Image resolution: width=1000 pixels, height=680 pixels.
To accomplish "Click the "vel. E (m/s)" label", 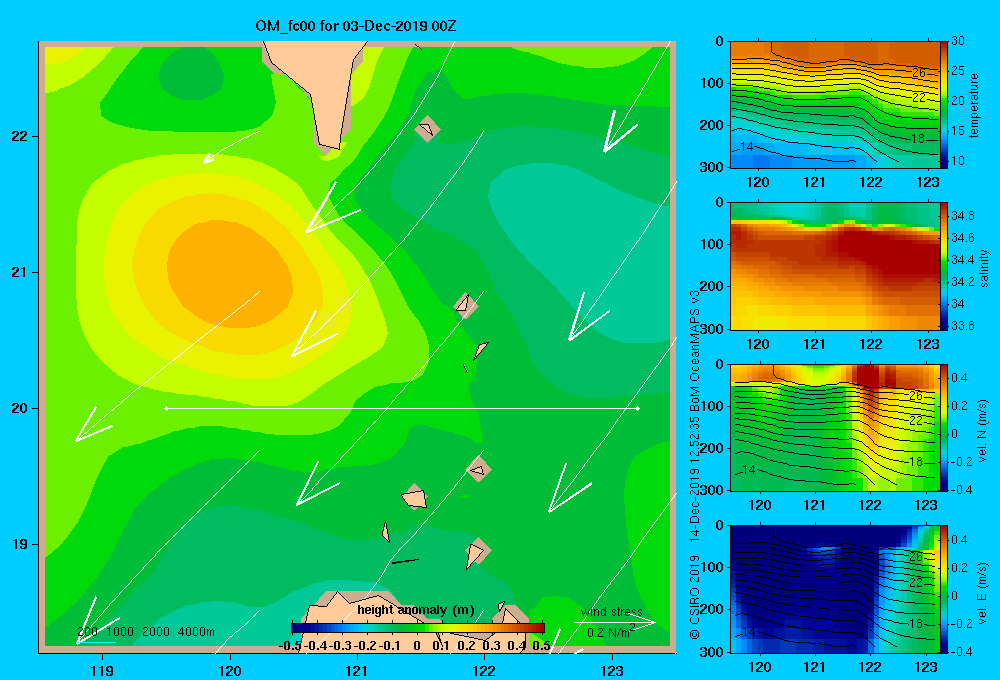I will click(982, 593).
